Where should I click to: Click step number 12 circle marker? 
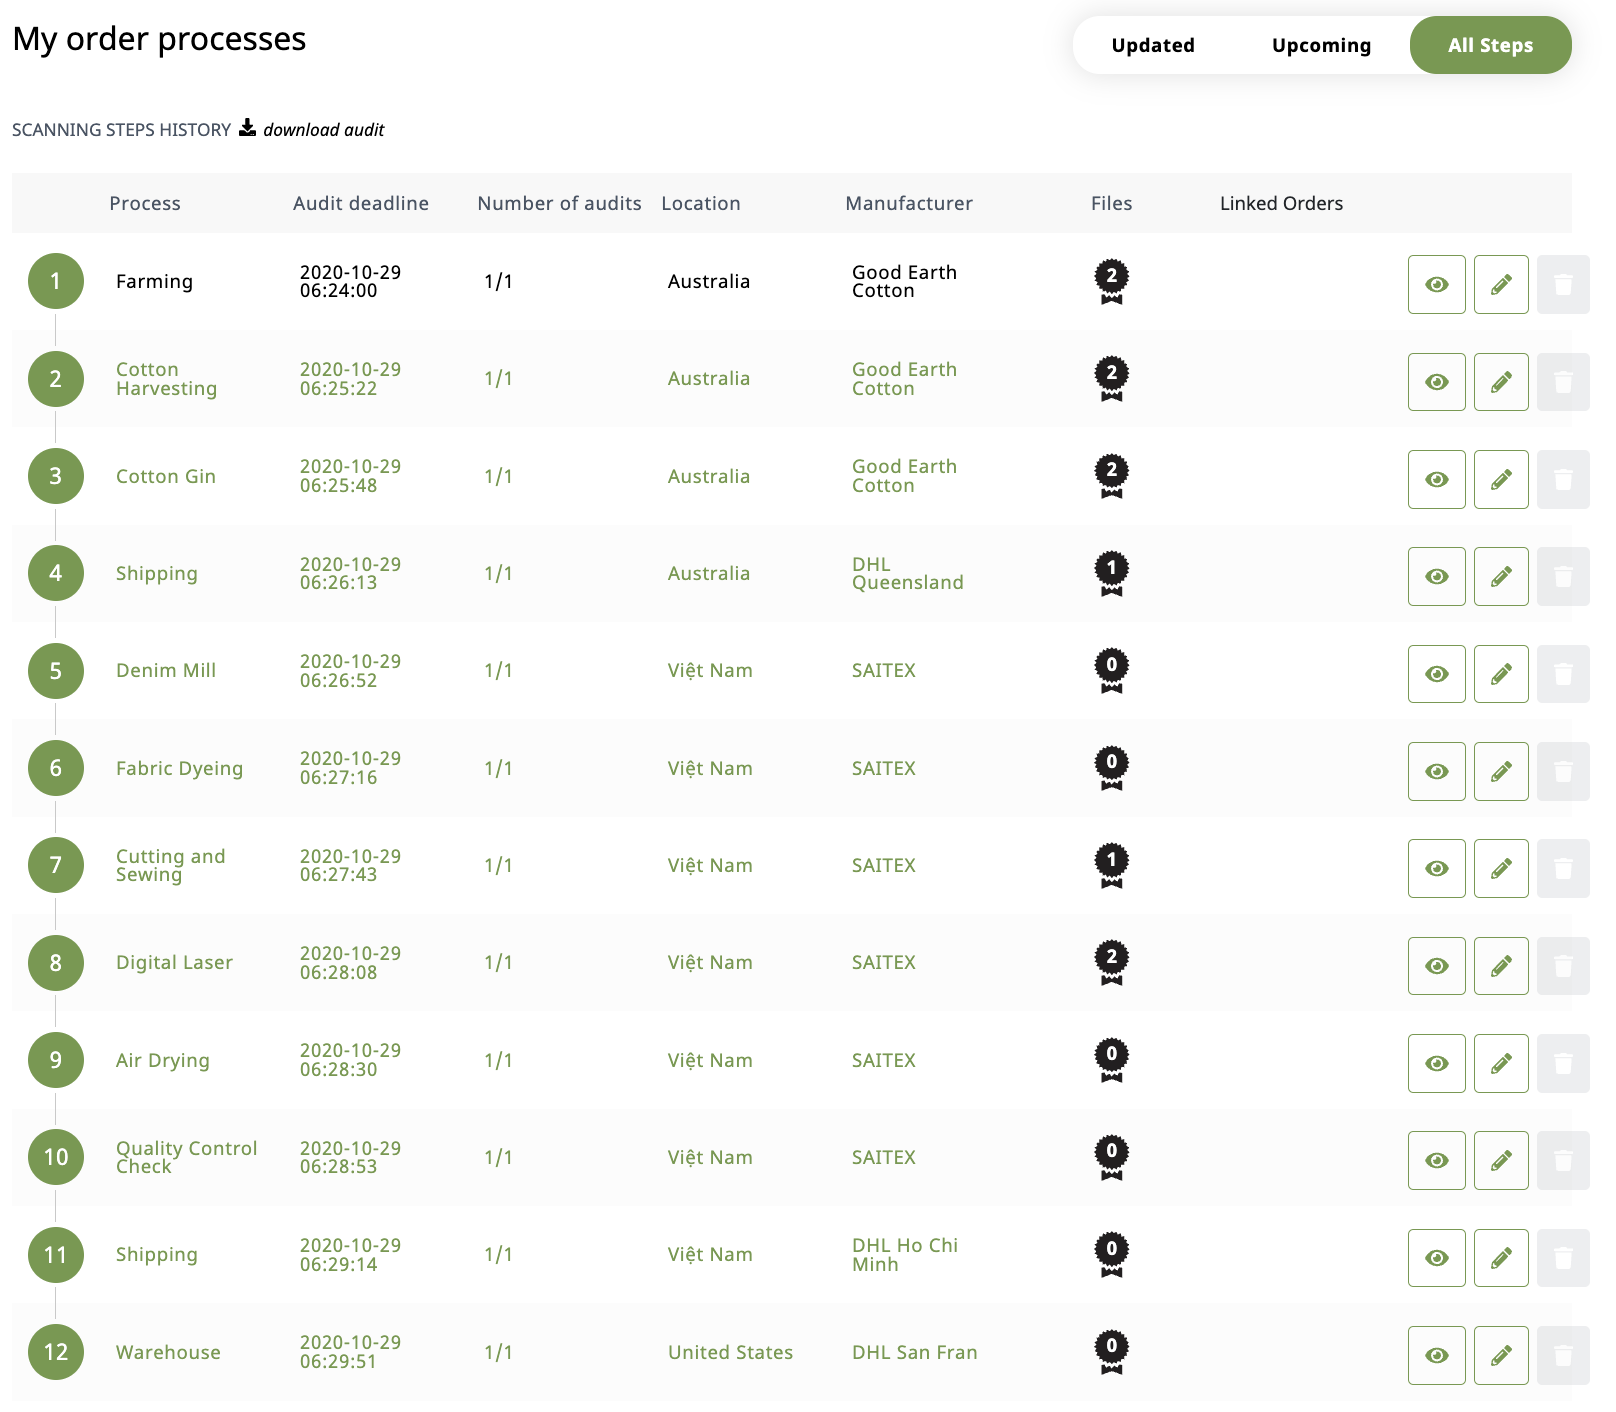pos(56,1352)
